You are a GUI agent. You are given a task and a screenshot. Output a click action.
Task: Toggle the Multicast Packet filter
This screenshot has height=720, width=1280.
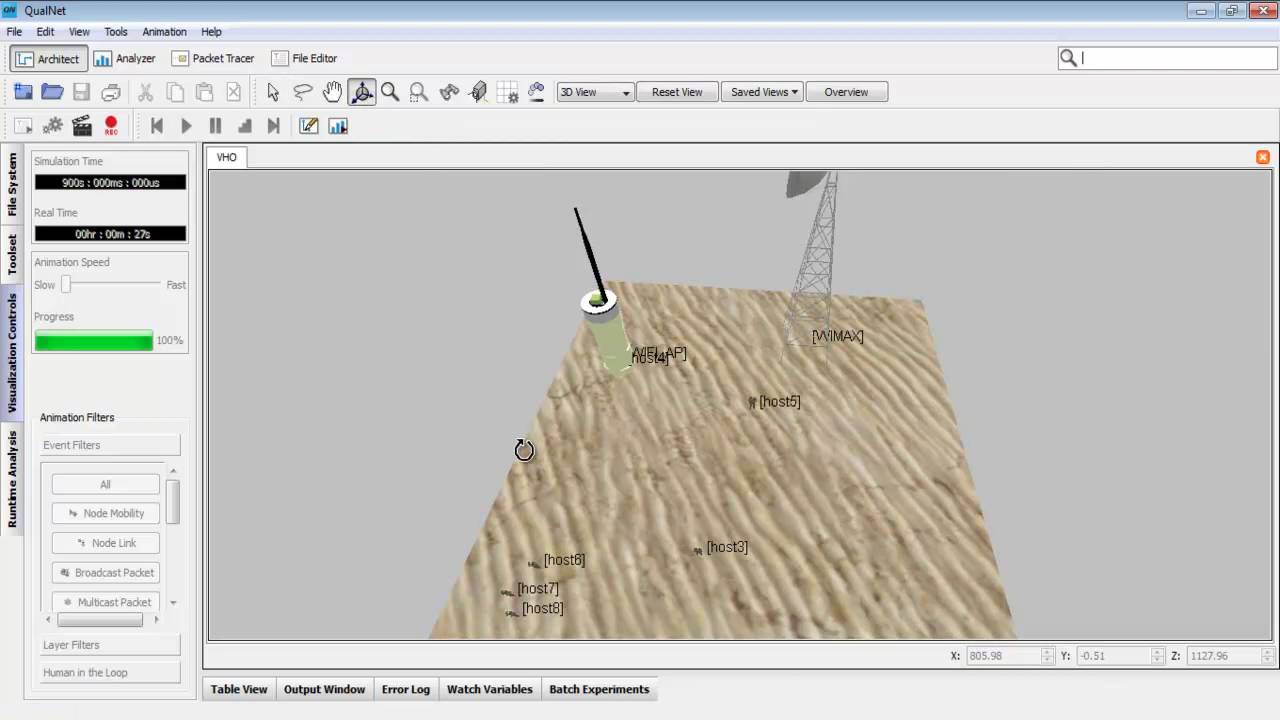tap(105, 602)
